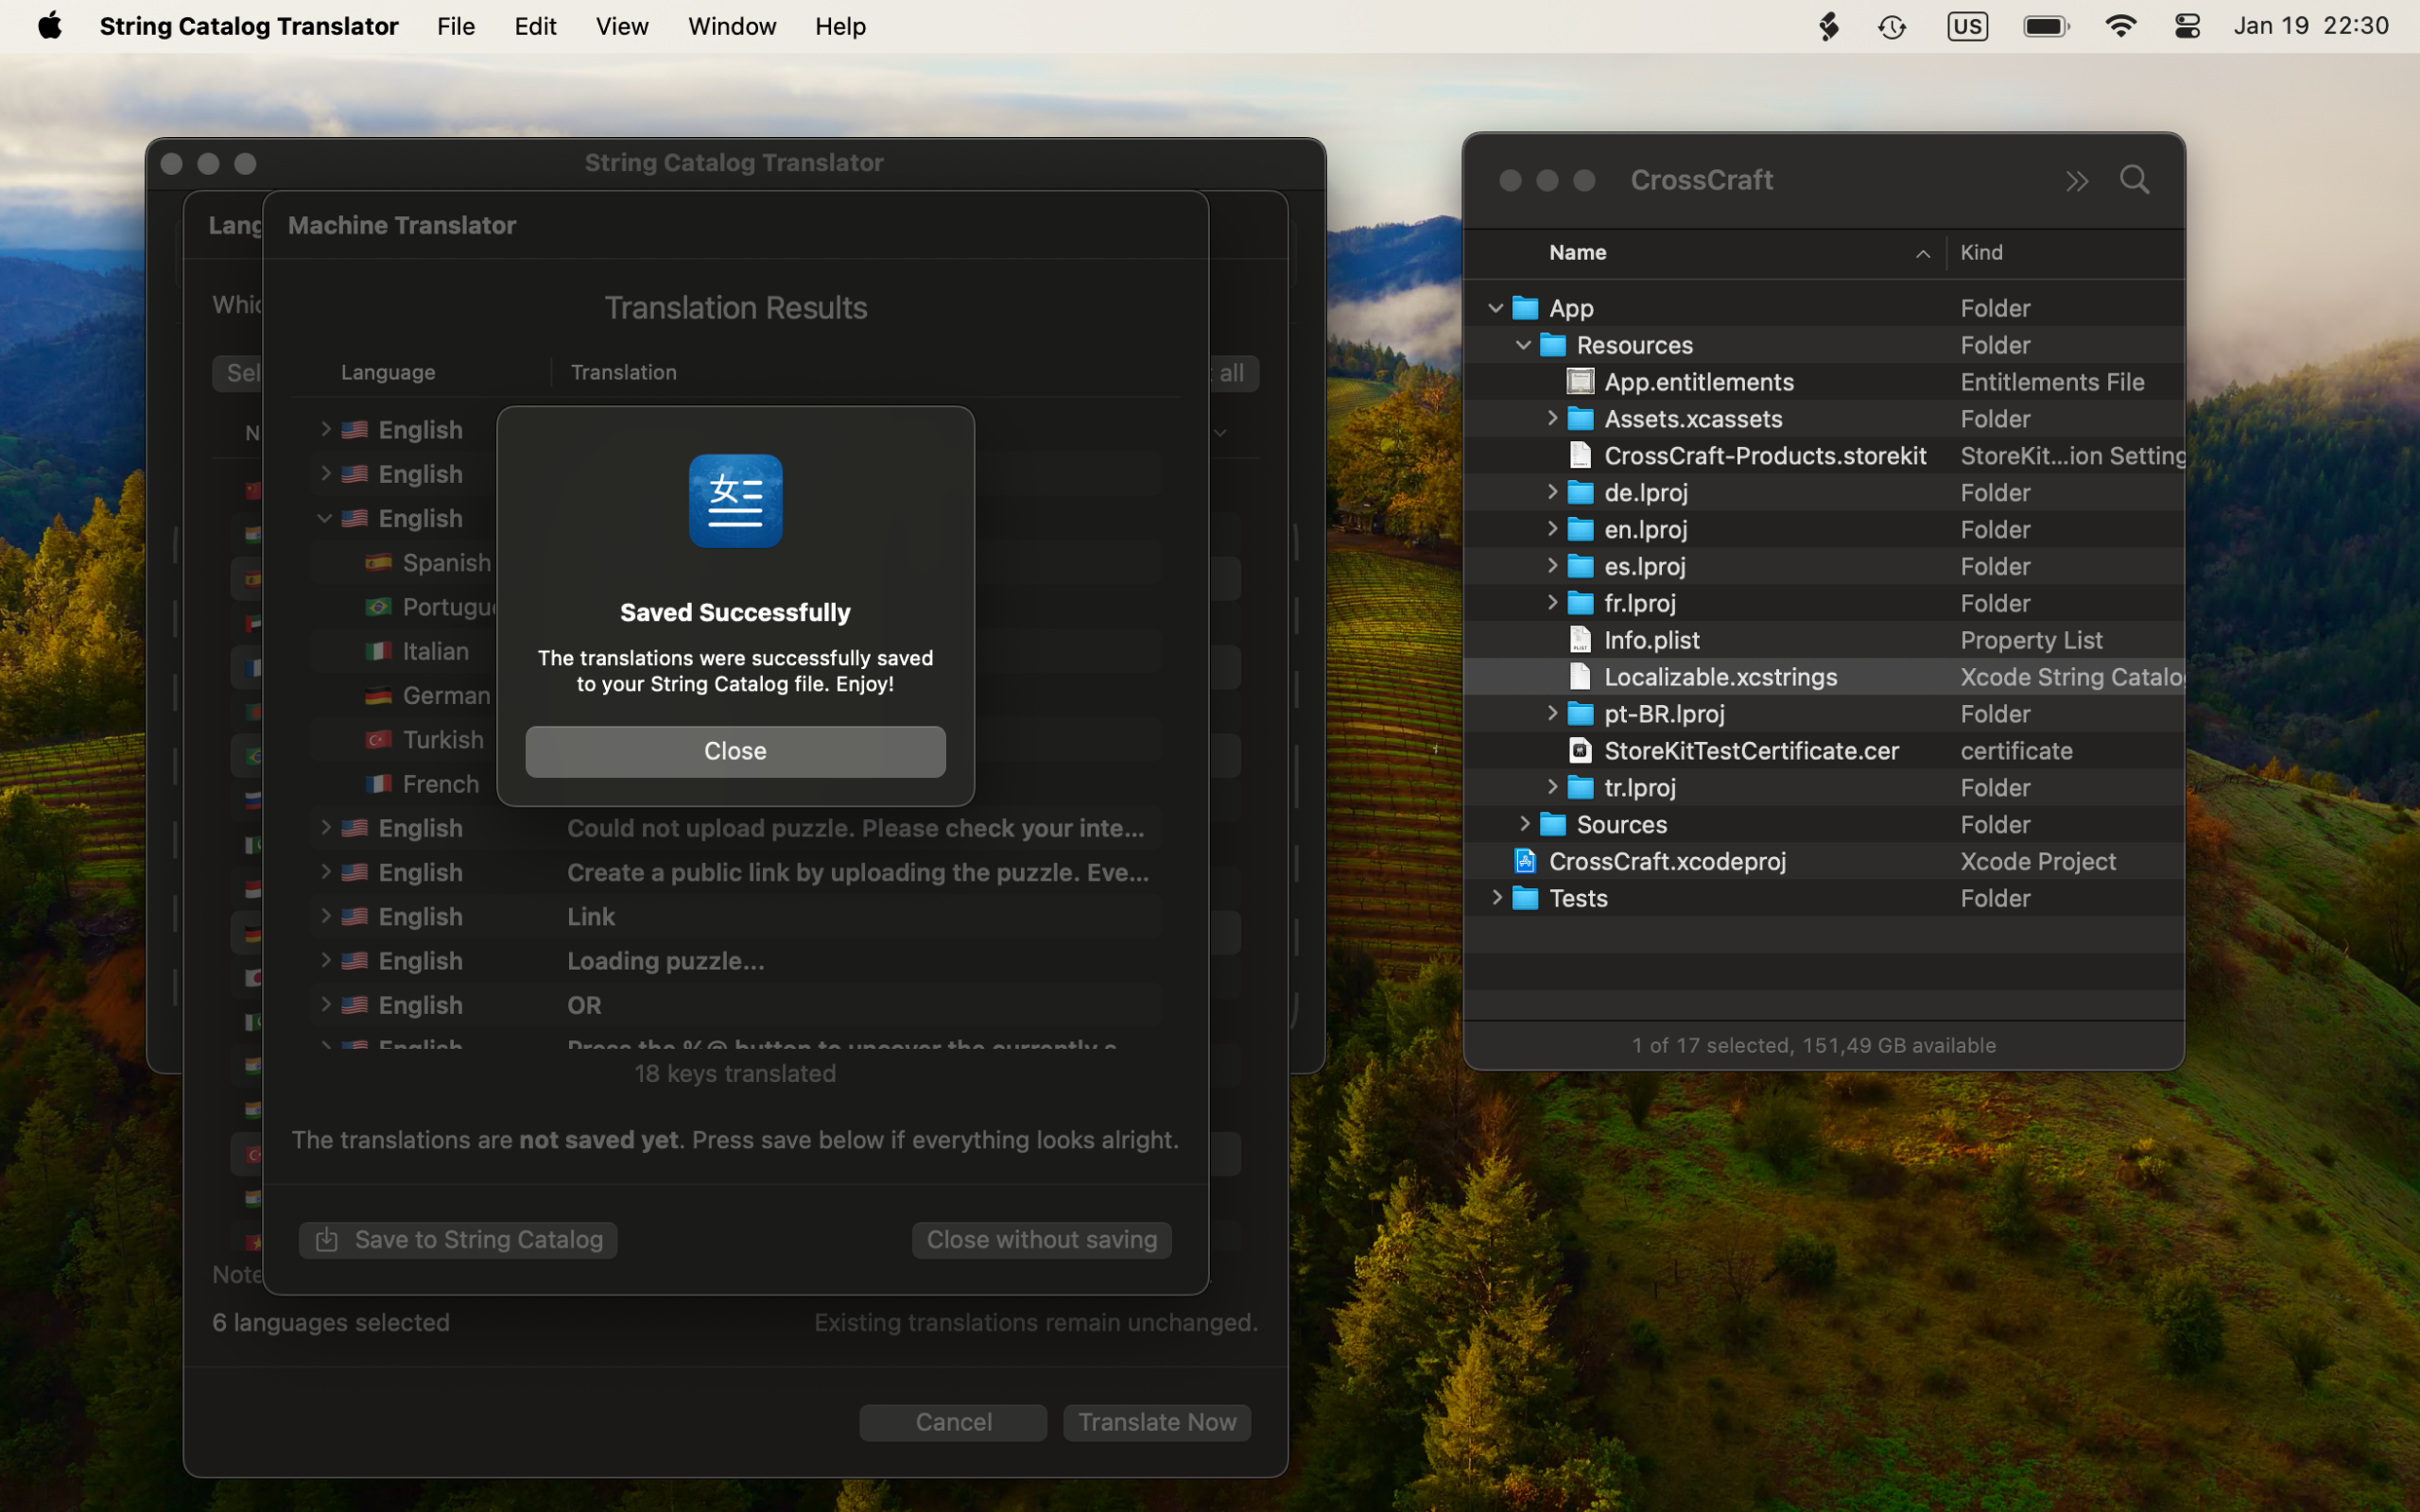Open the Apple menu
The image size is (2420, 1512).
point(50,26)
